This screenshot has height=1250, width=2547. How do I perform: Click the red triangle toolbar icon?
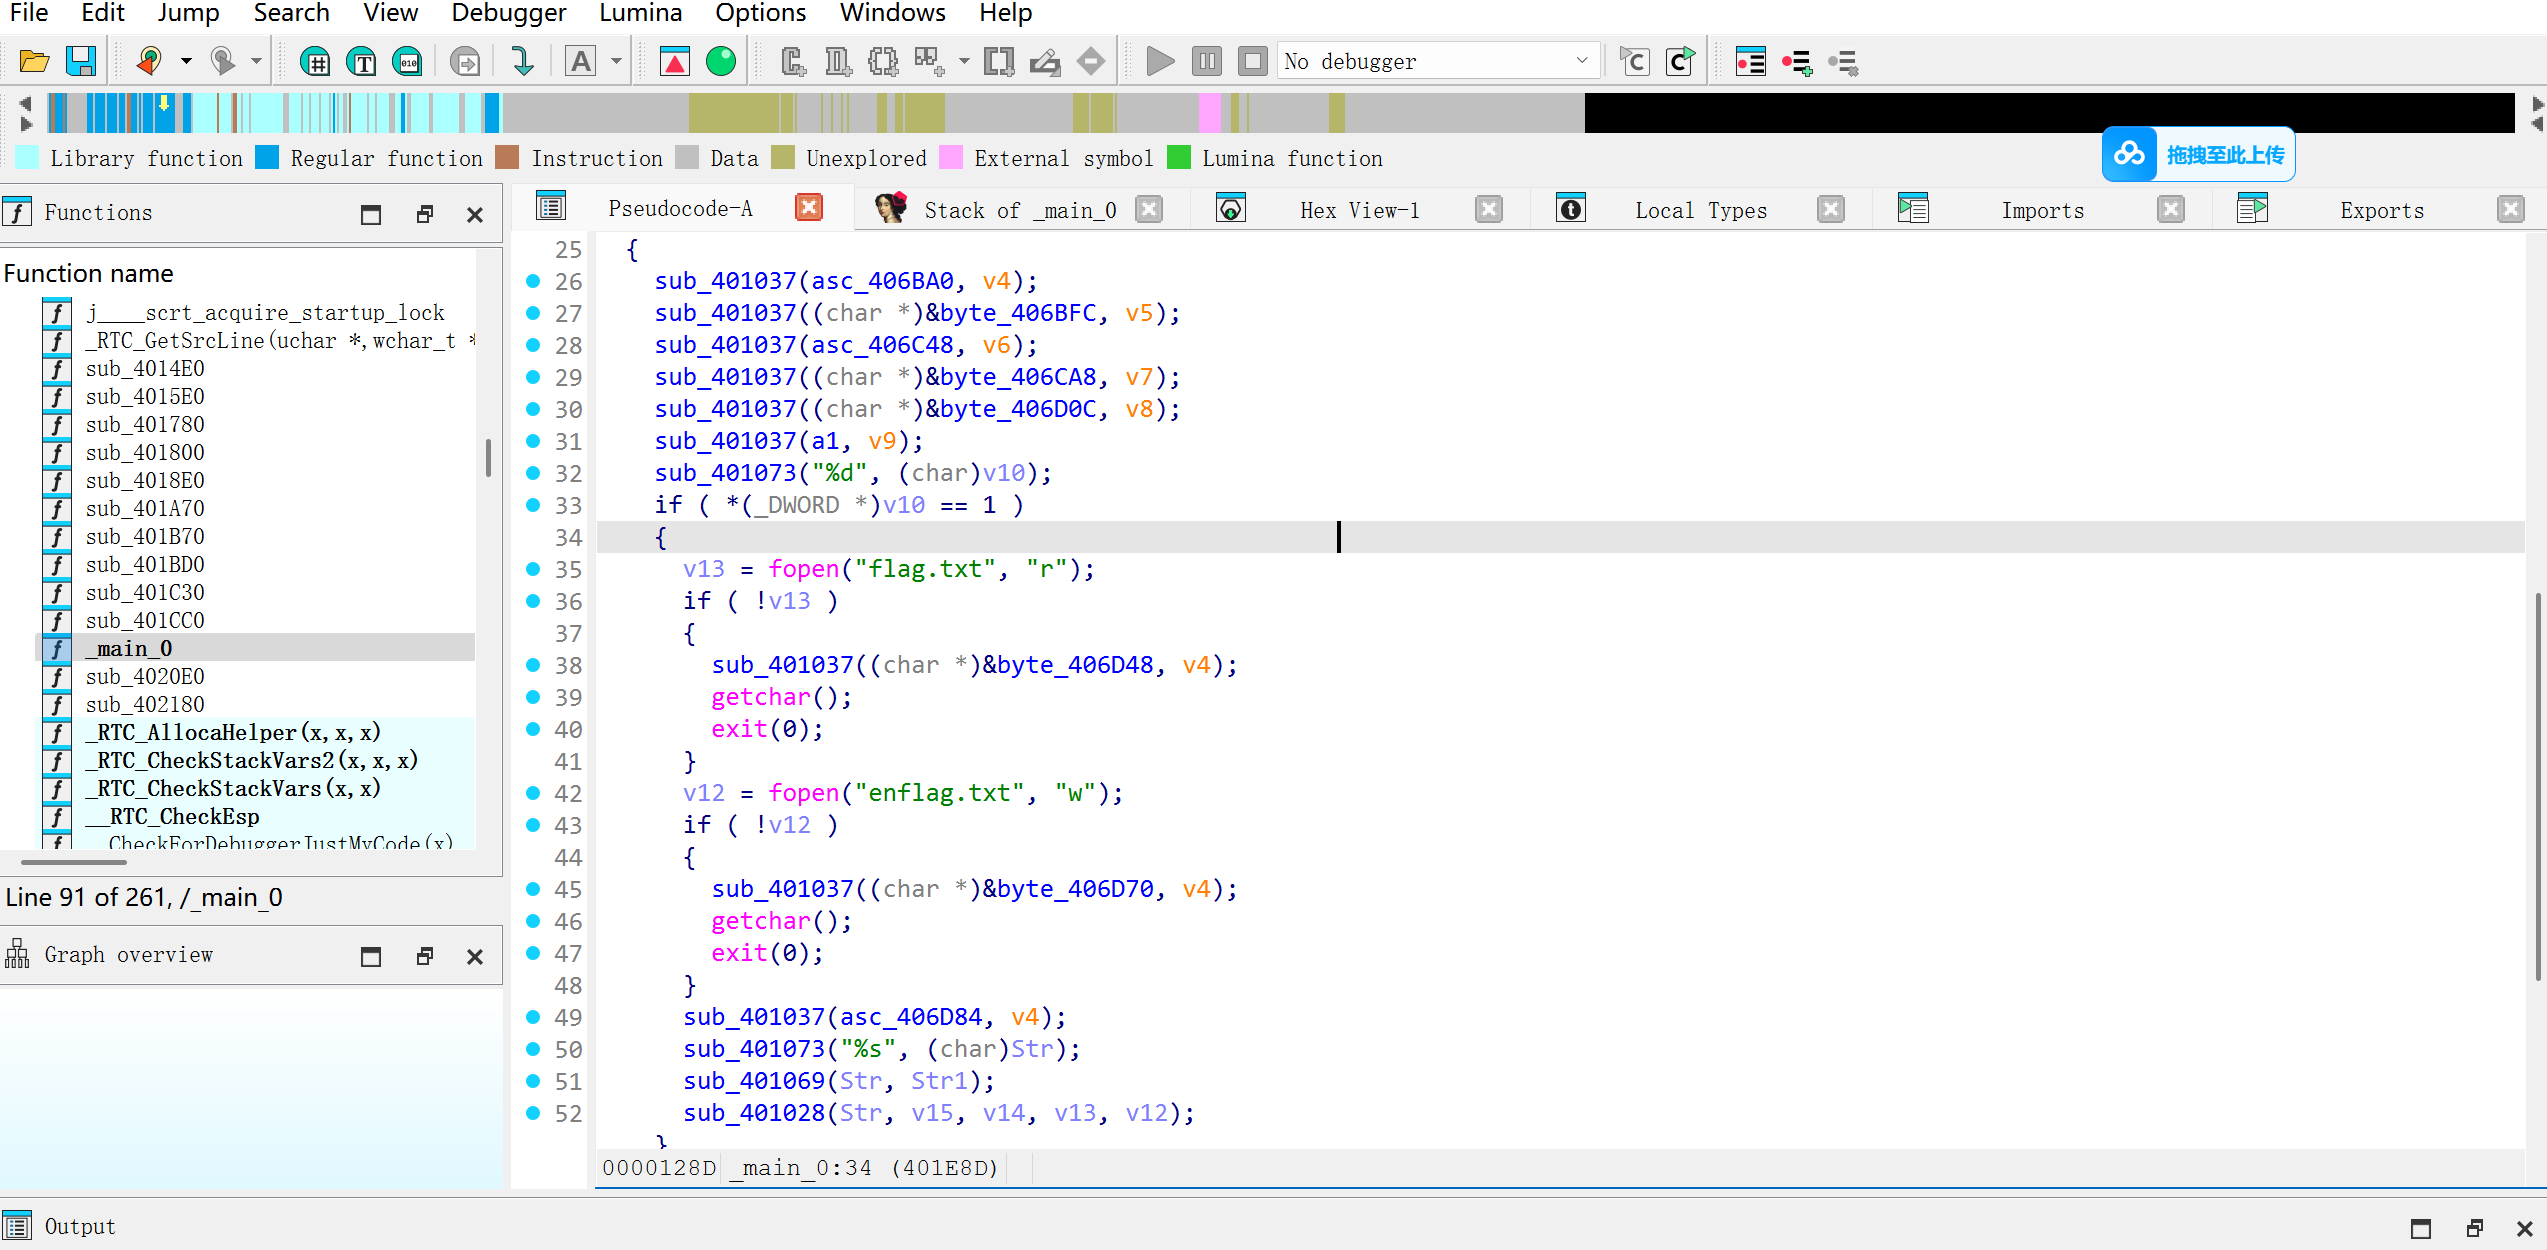pos(675,62)
